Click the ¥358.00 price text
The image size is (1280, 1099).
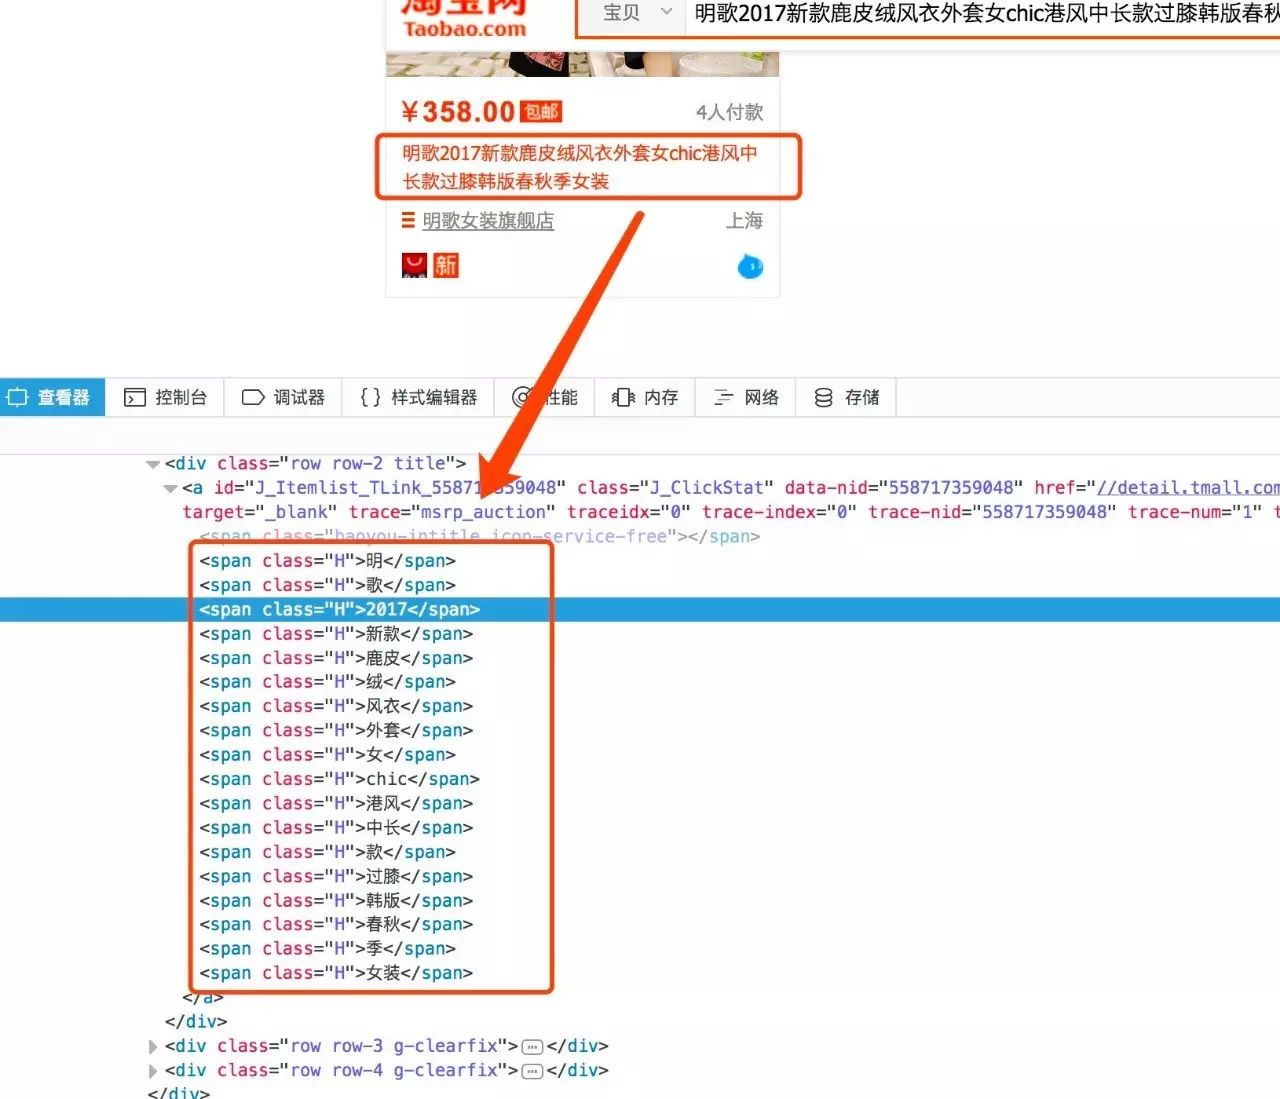pyautogui.click(x=458, y=112)
